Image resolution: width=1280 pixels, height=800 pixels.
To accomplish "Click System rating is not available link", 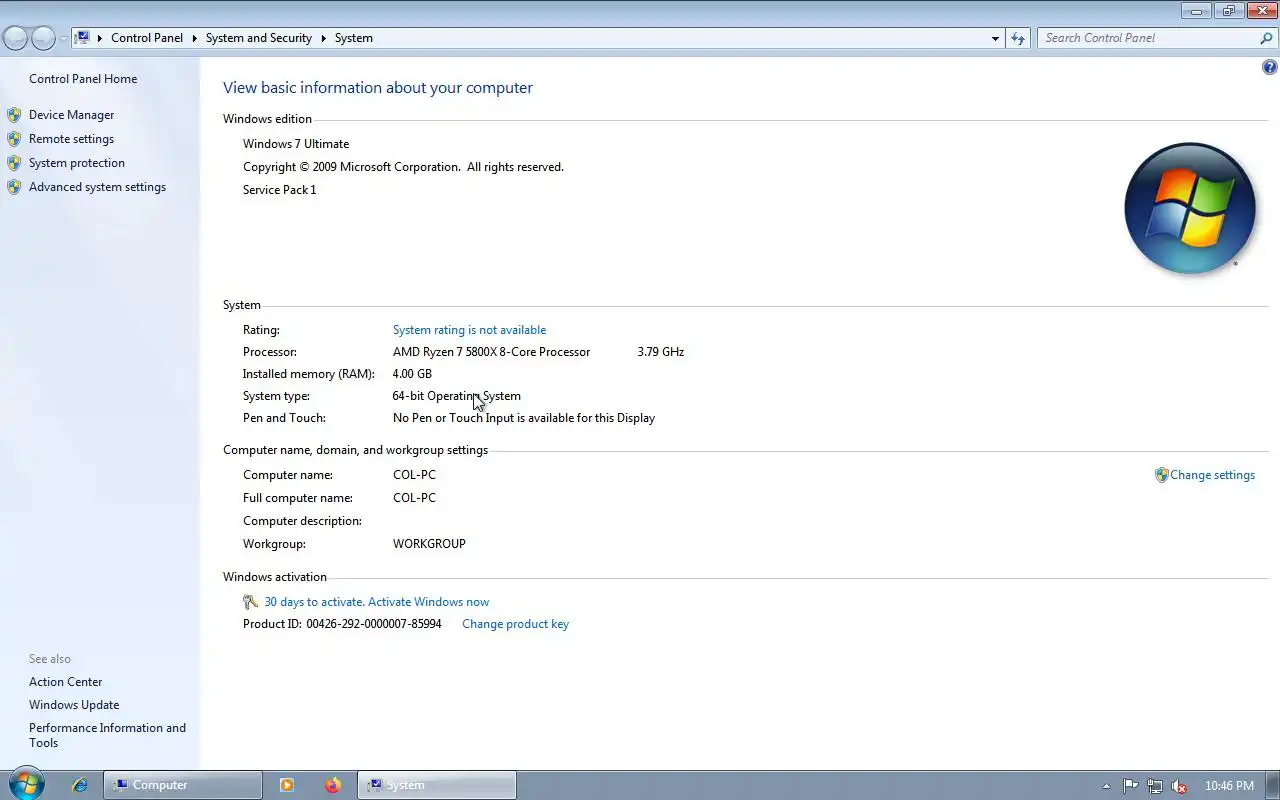I will pos(469,330).
